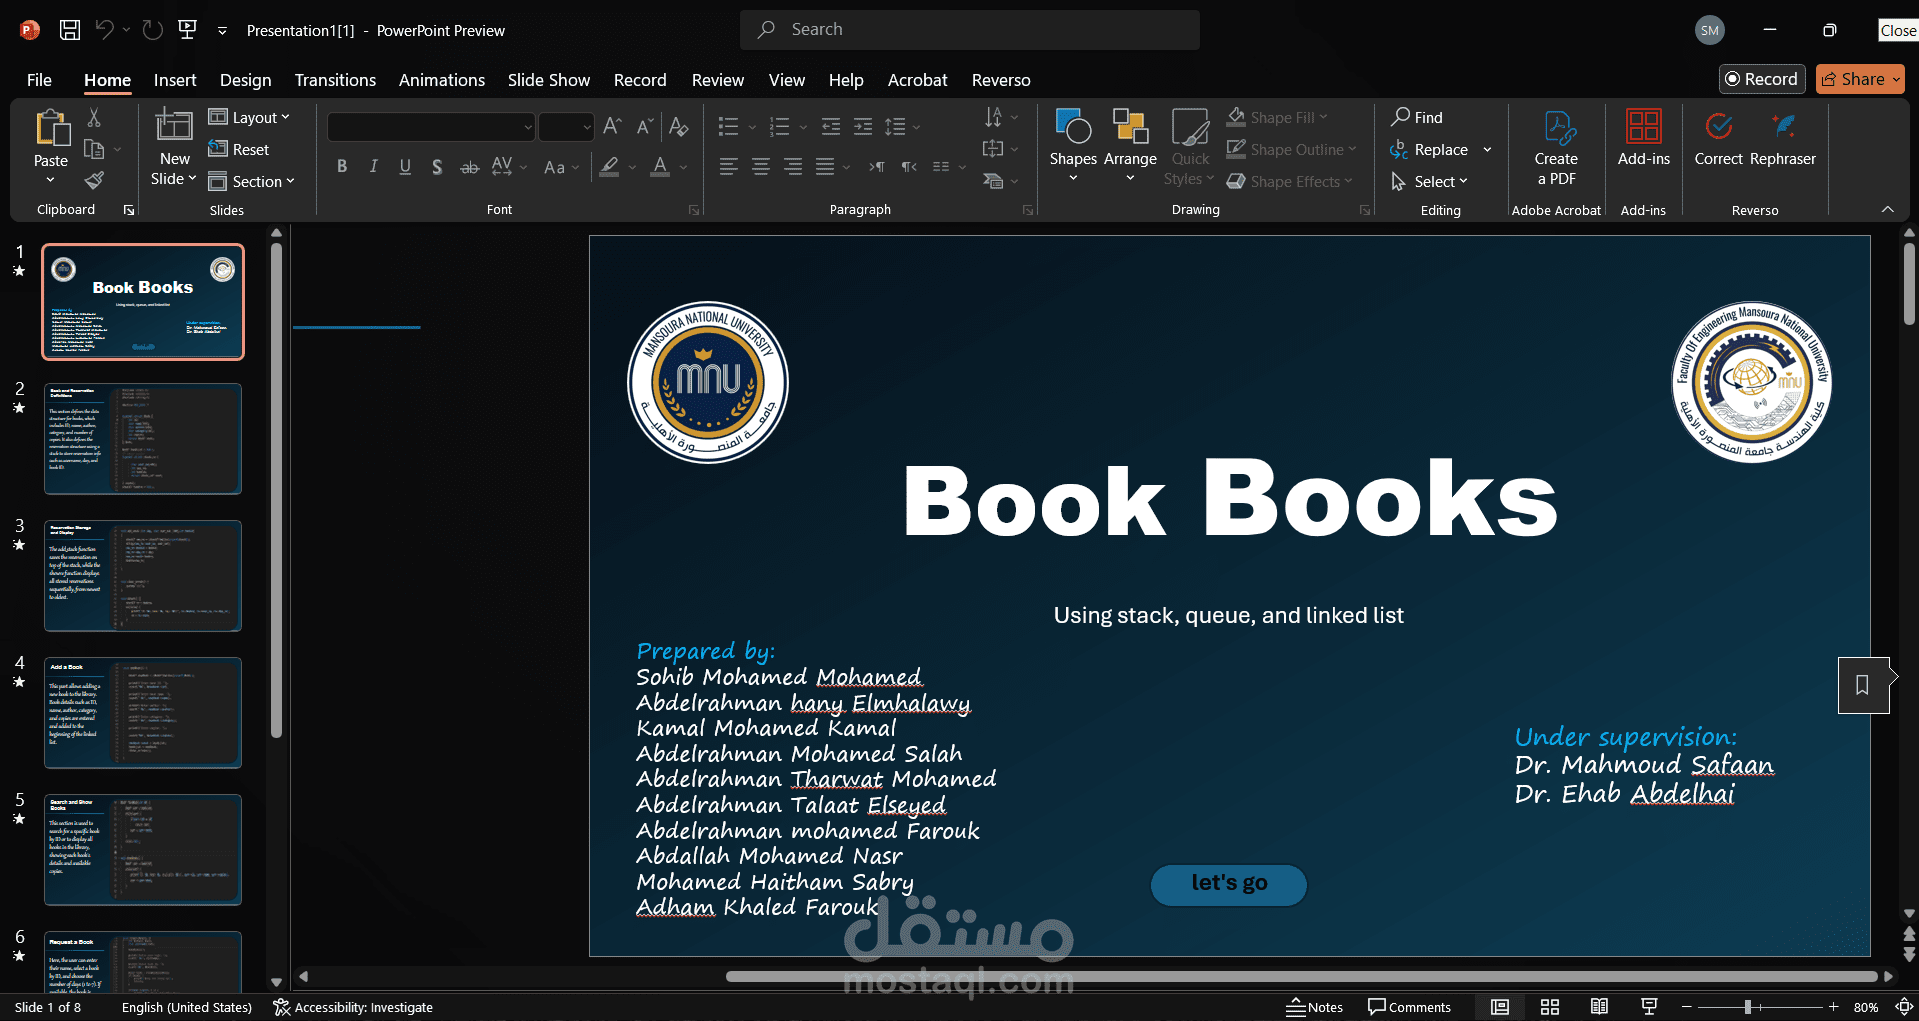Click the Paste clipboard icon
Viewport: 1919px width, 1021px height.
(x=51, y=128)
